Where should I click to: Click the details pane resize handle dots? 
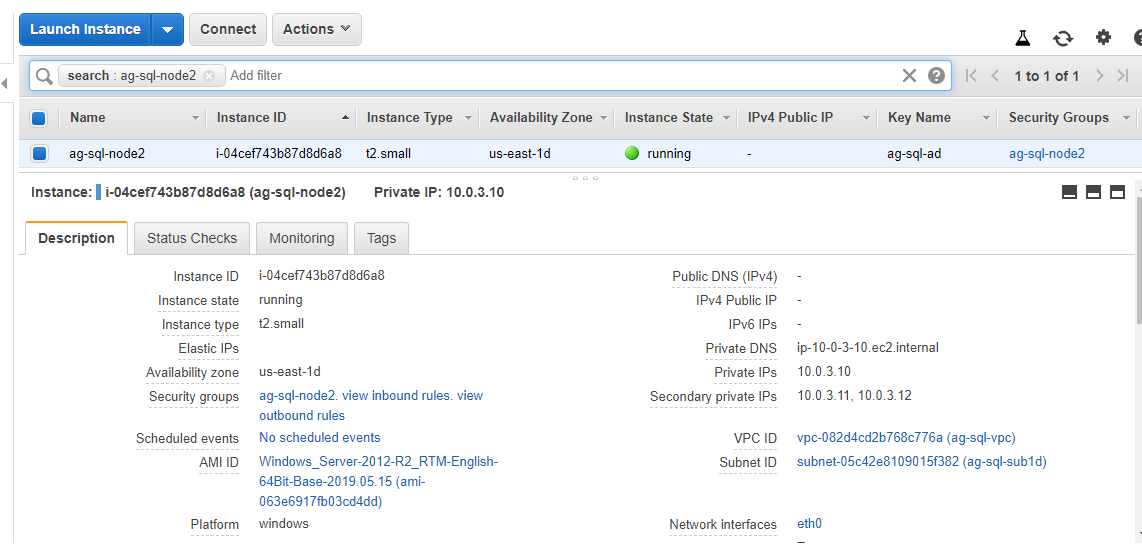[585, 177]
